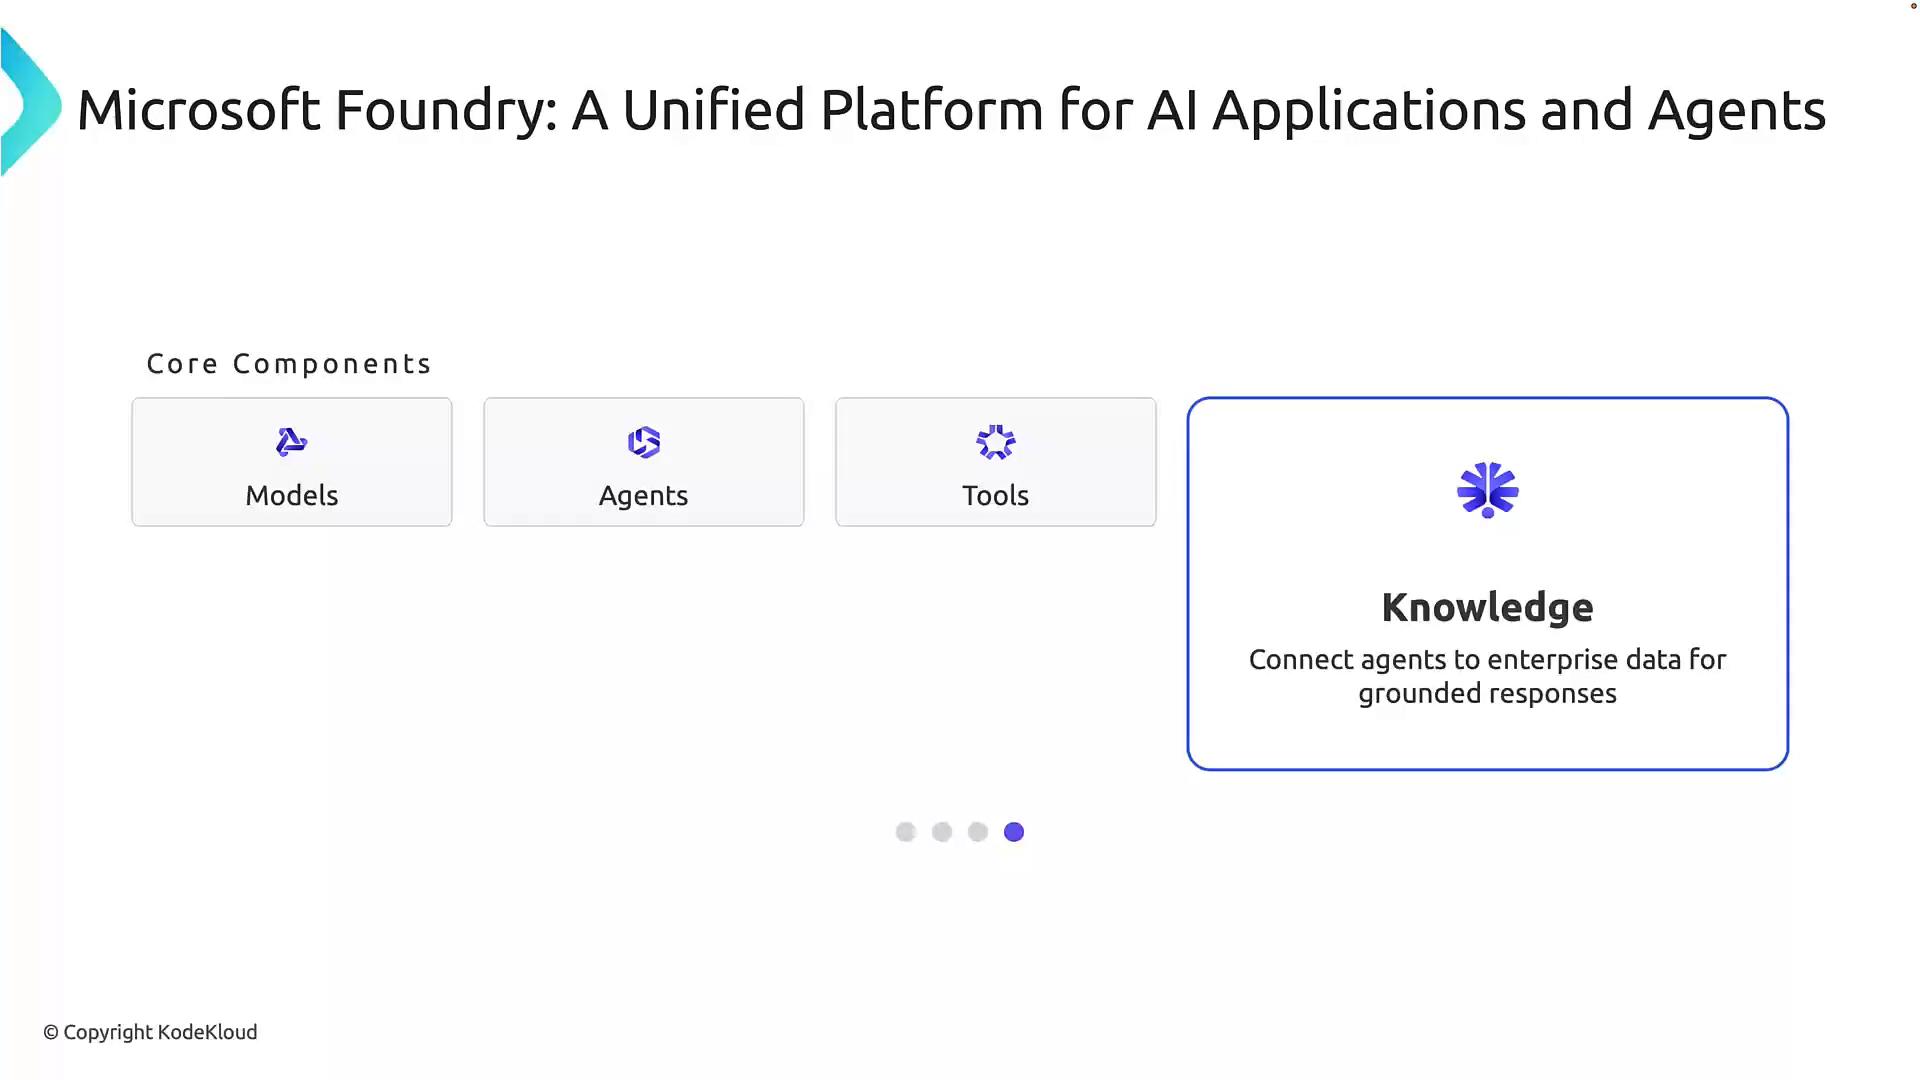Click the Copyright KodeKloud footer text

point(150,1032)
